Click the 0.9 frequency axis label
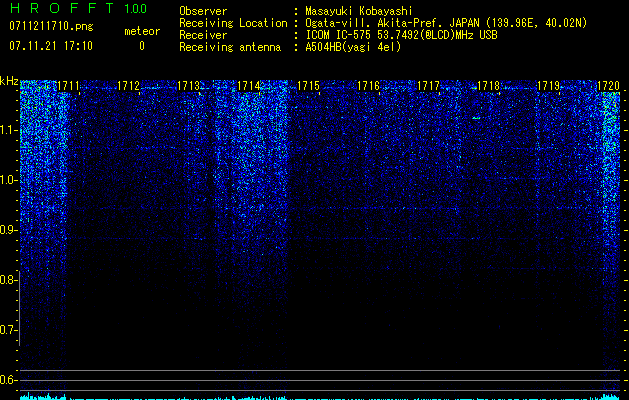Screen dimensions: 629x400 (9, 230)
